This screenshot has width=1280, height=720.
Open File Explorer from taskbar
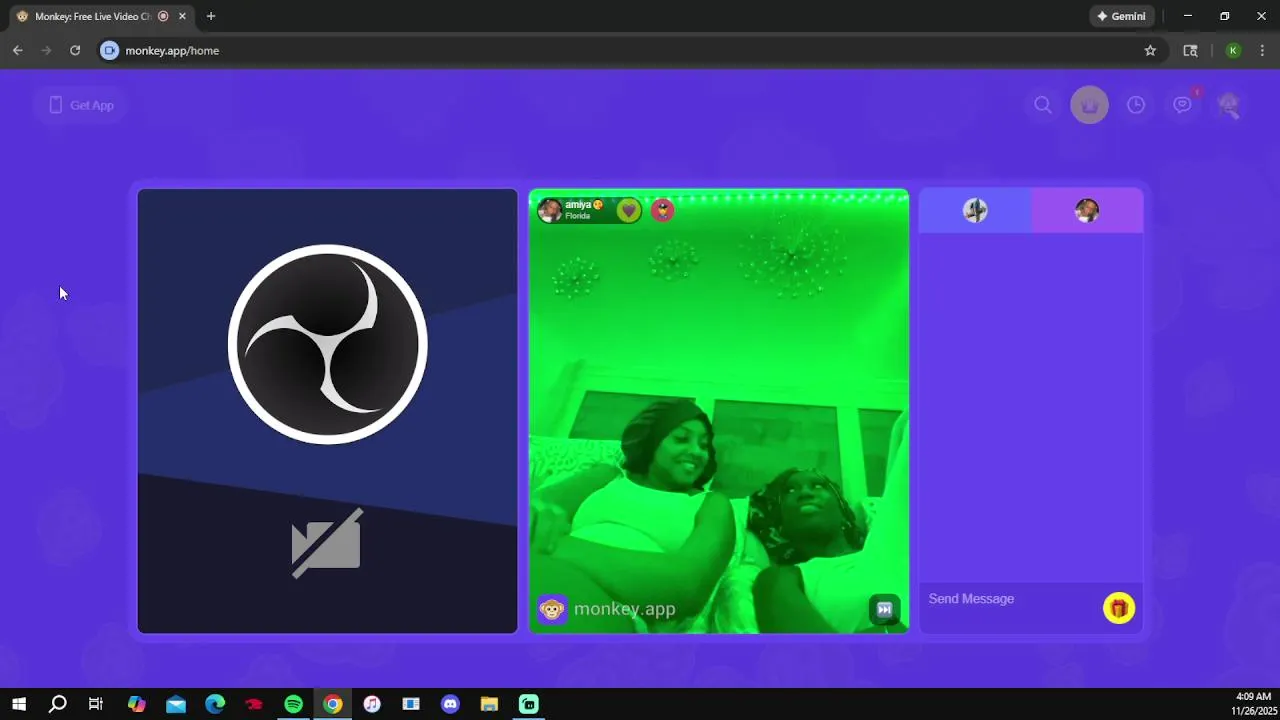coord(489,704)
